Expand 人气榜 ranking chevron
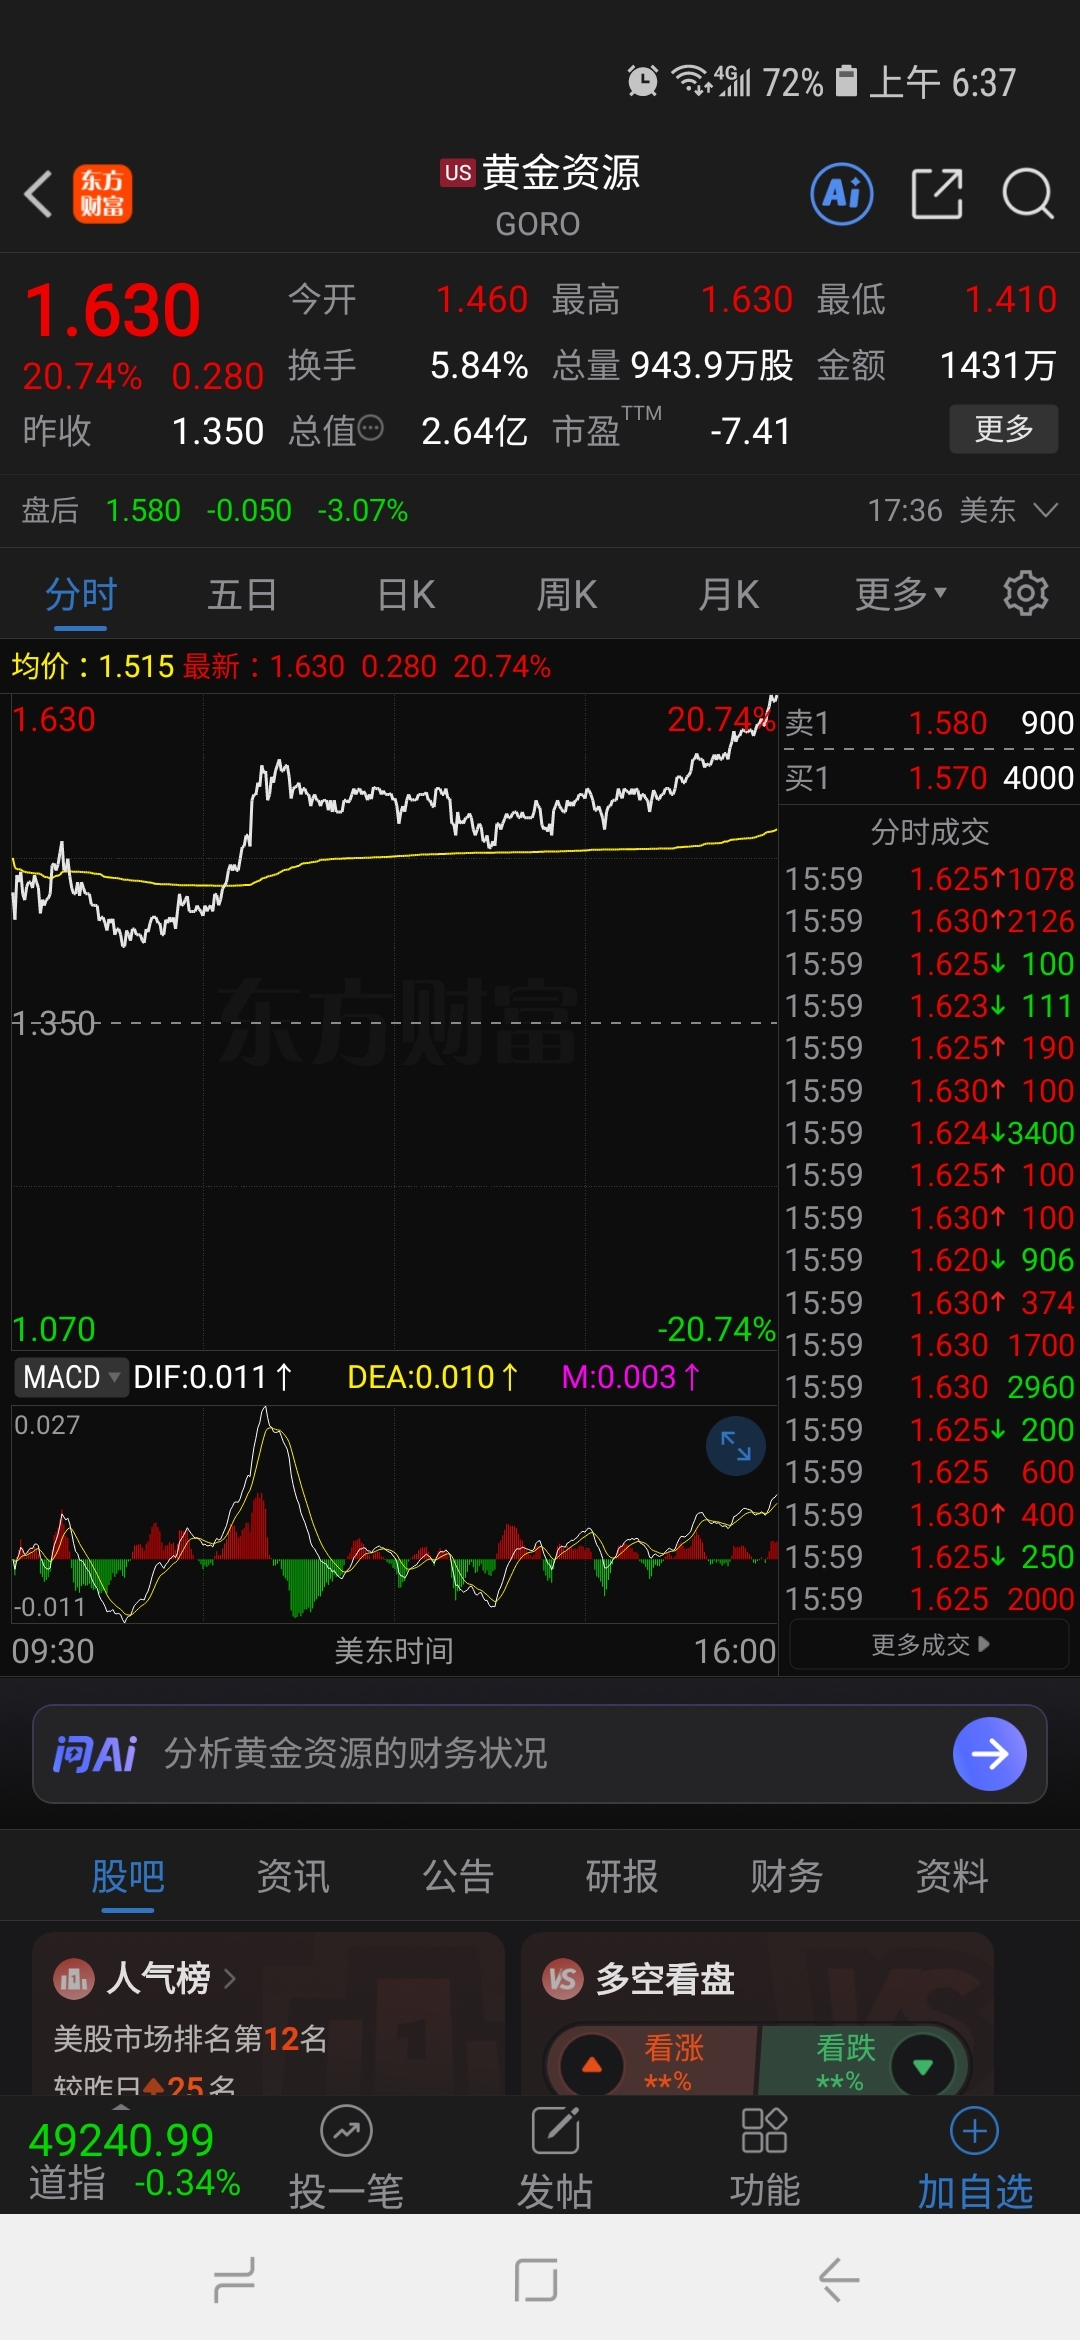This screenshot has height=2340, width=1080. (x=230, y=1978)
